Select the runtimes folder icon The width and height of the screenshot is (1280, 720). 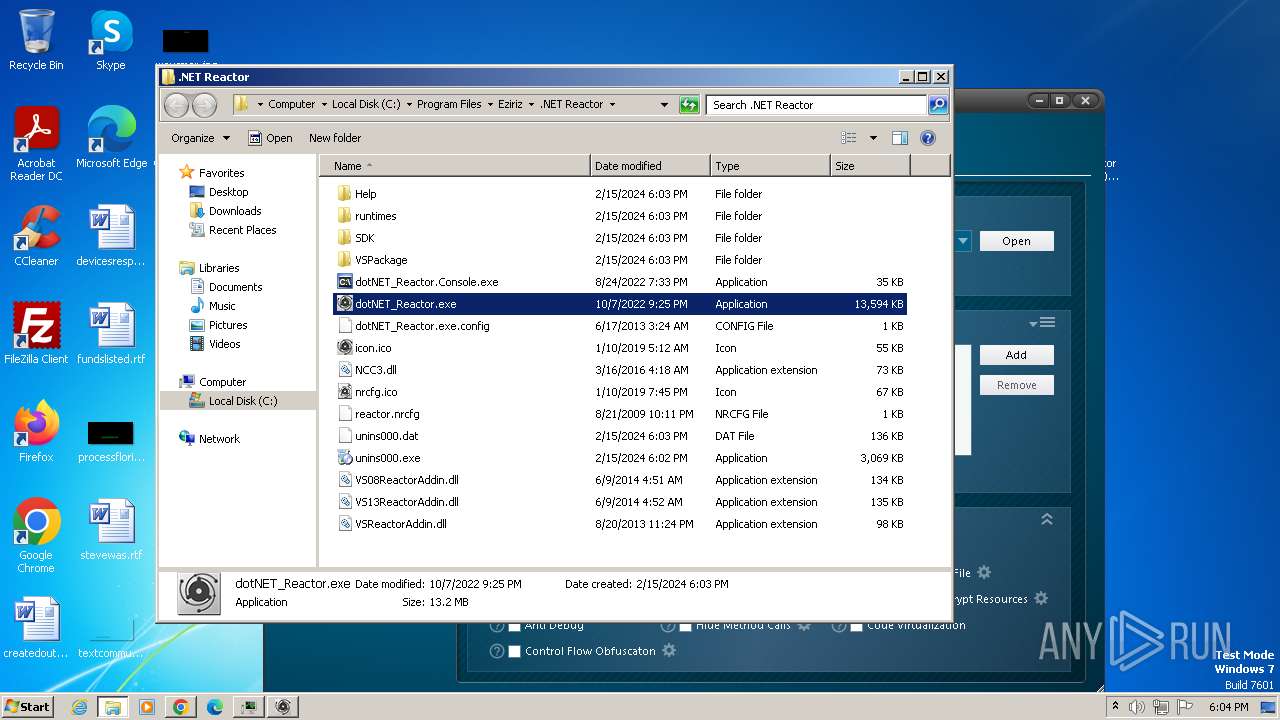(345, 216)
